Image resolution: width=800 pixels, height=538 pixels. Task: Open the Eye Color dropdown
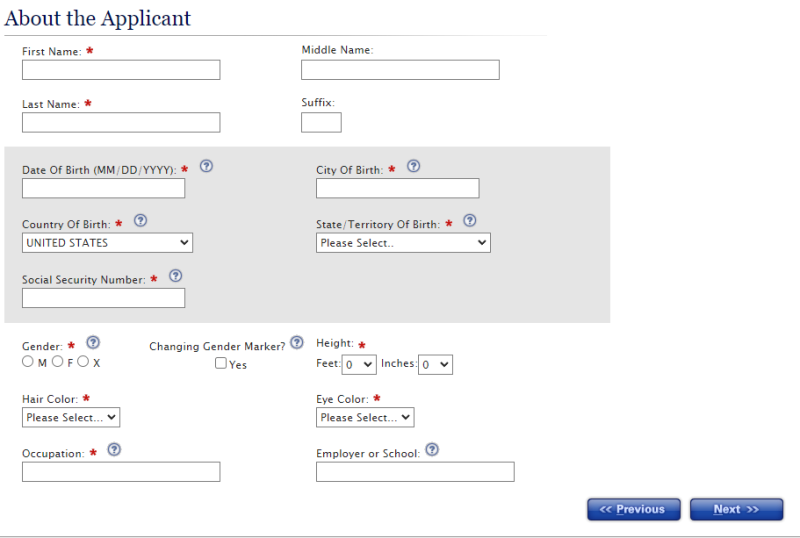[x=365, y=417]
